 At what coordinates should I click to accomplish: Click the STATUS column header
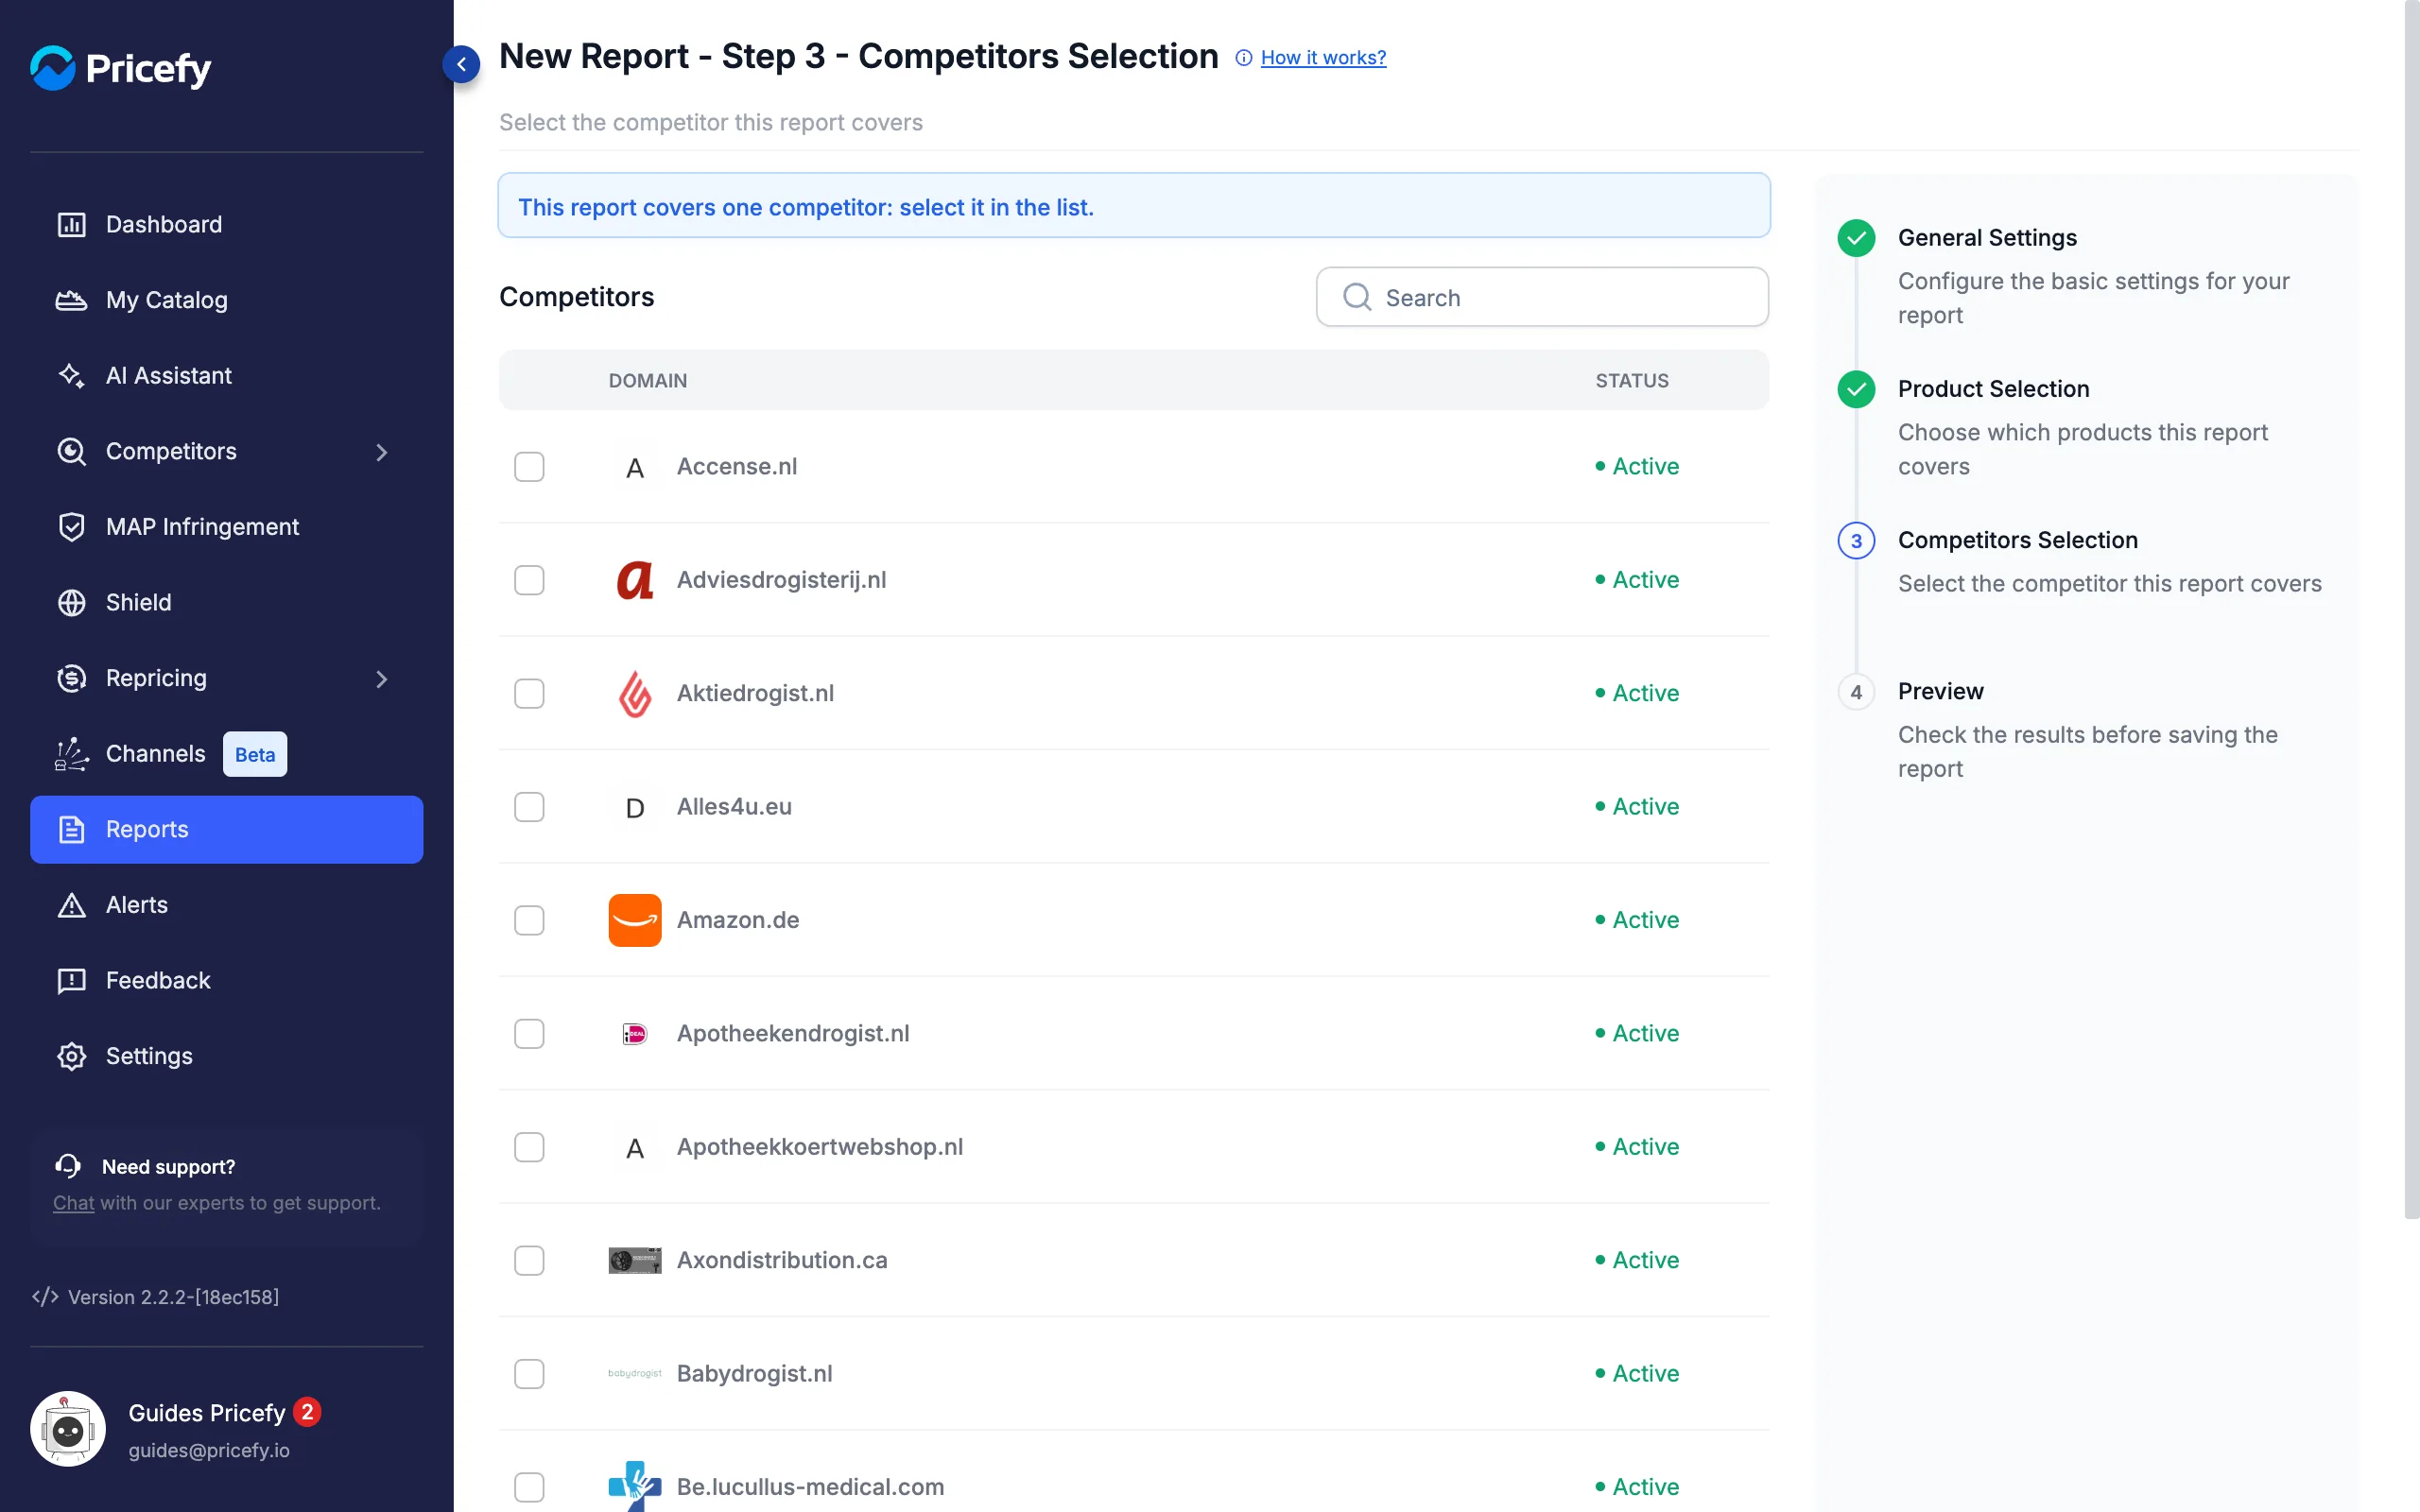tap(1632, 381)
